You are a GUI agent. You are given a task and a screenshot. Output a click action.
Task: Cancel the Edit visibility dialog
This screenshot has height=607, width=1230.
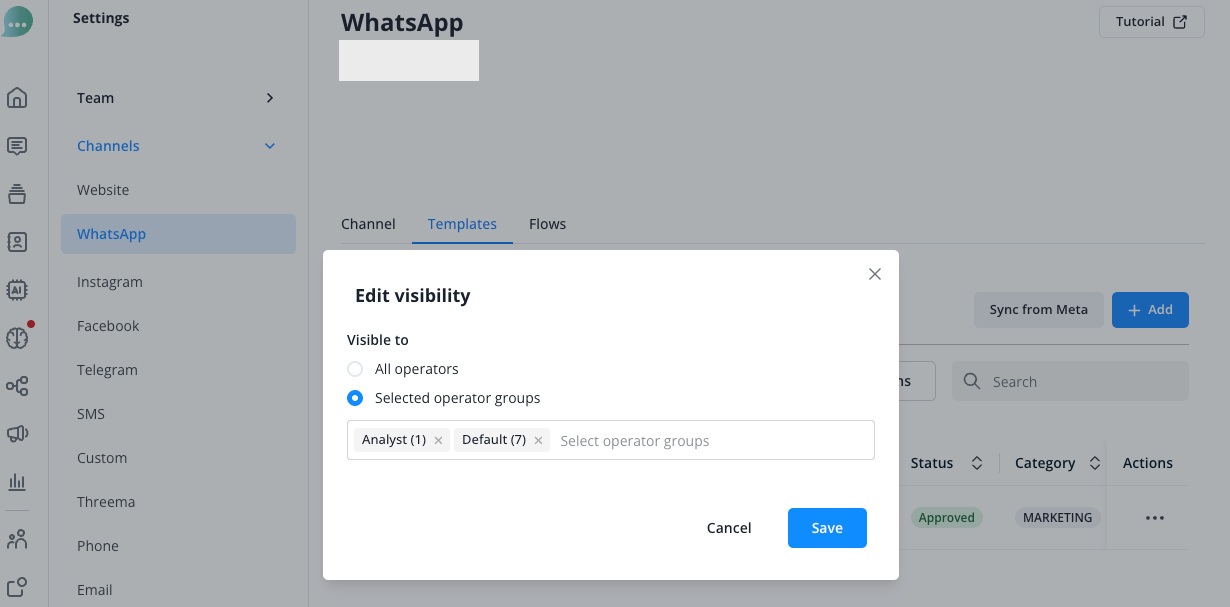click(729, 528)
